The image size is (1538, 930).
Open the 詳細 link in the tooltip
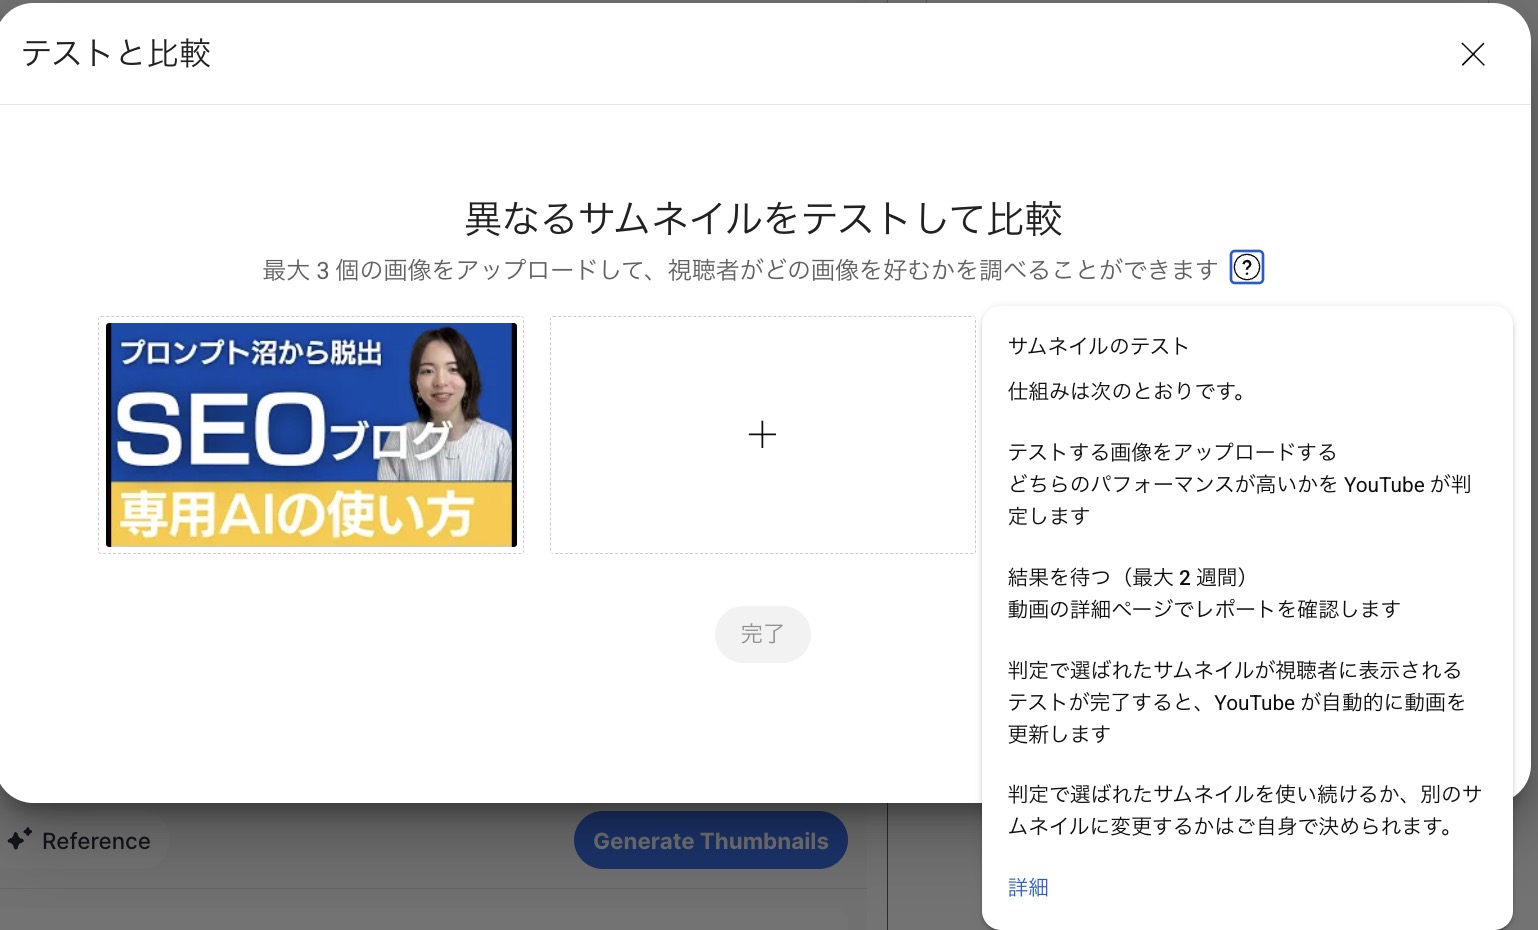(1028, 887)
